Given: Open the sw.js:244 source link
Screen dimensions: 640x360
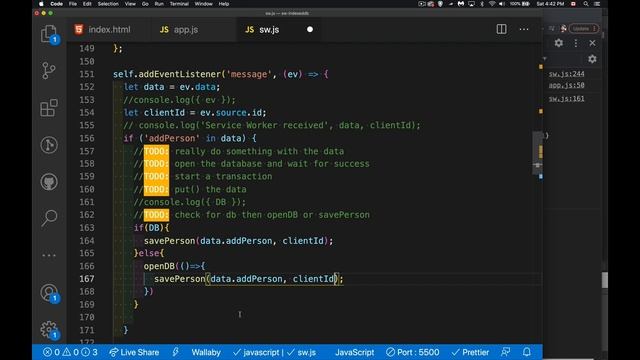Looking at the screenshot, I should (566, 73).
